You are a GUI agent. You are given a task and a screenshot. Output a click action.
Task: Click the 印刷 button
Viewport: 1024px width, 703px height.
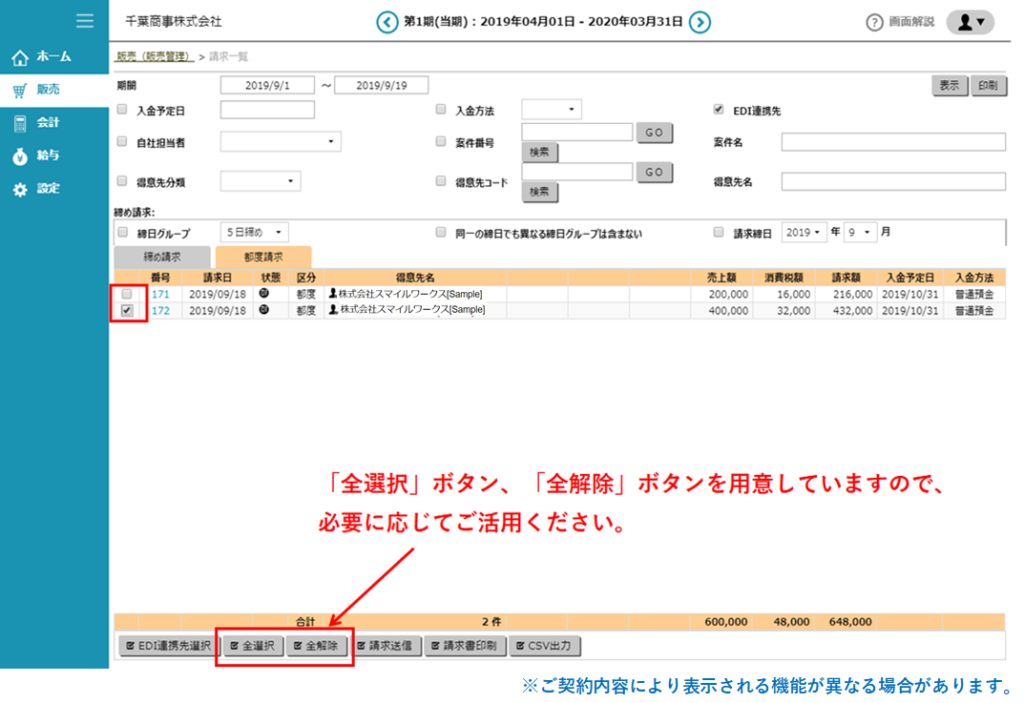pyautogui.click(x=988, y=86)
